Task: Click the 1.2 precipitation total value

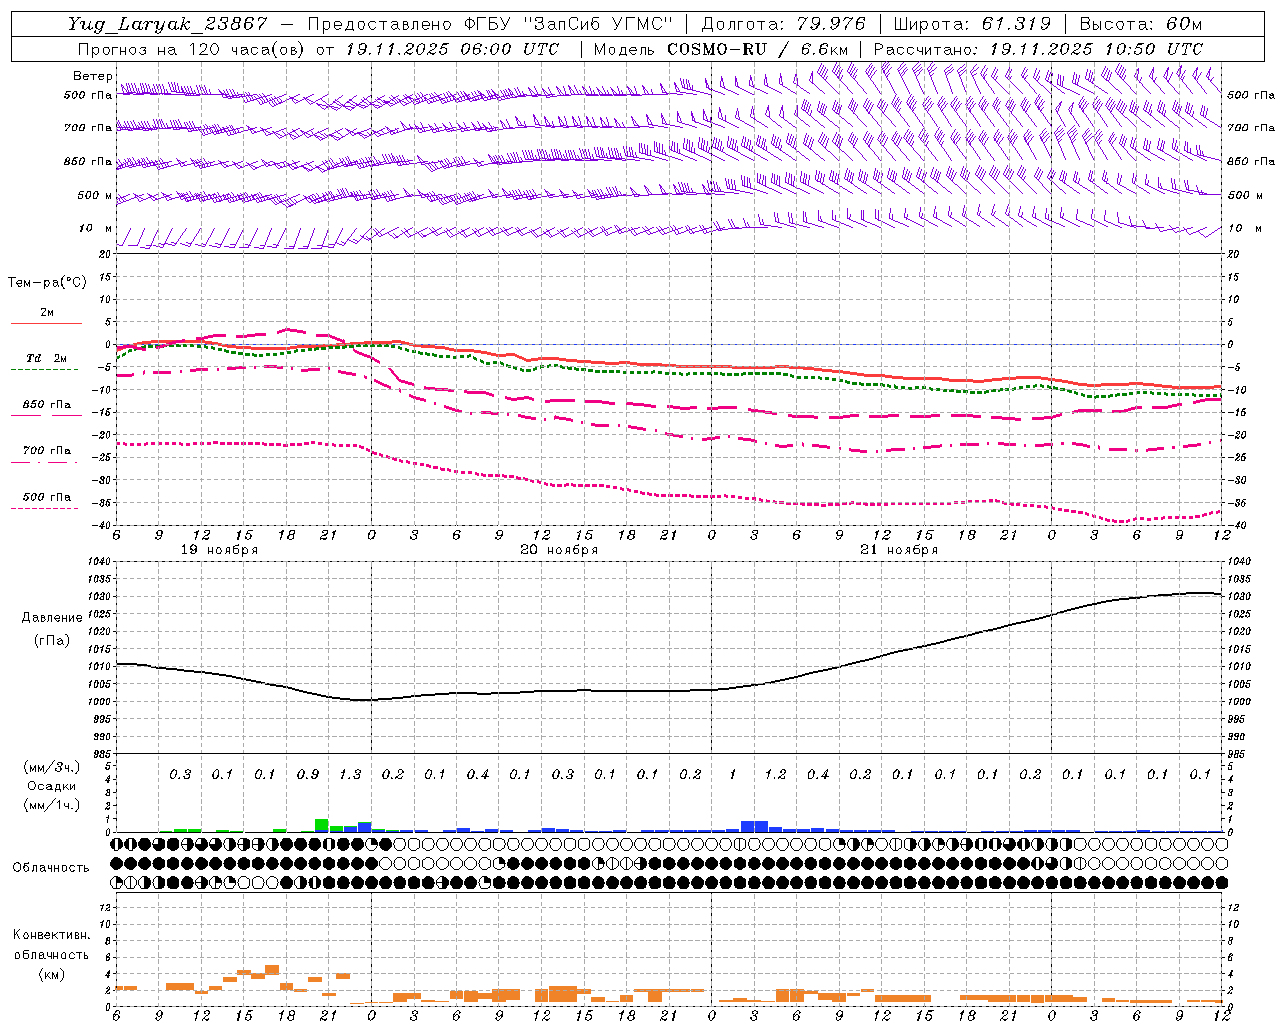Action: [775, 775]
